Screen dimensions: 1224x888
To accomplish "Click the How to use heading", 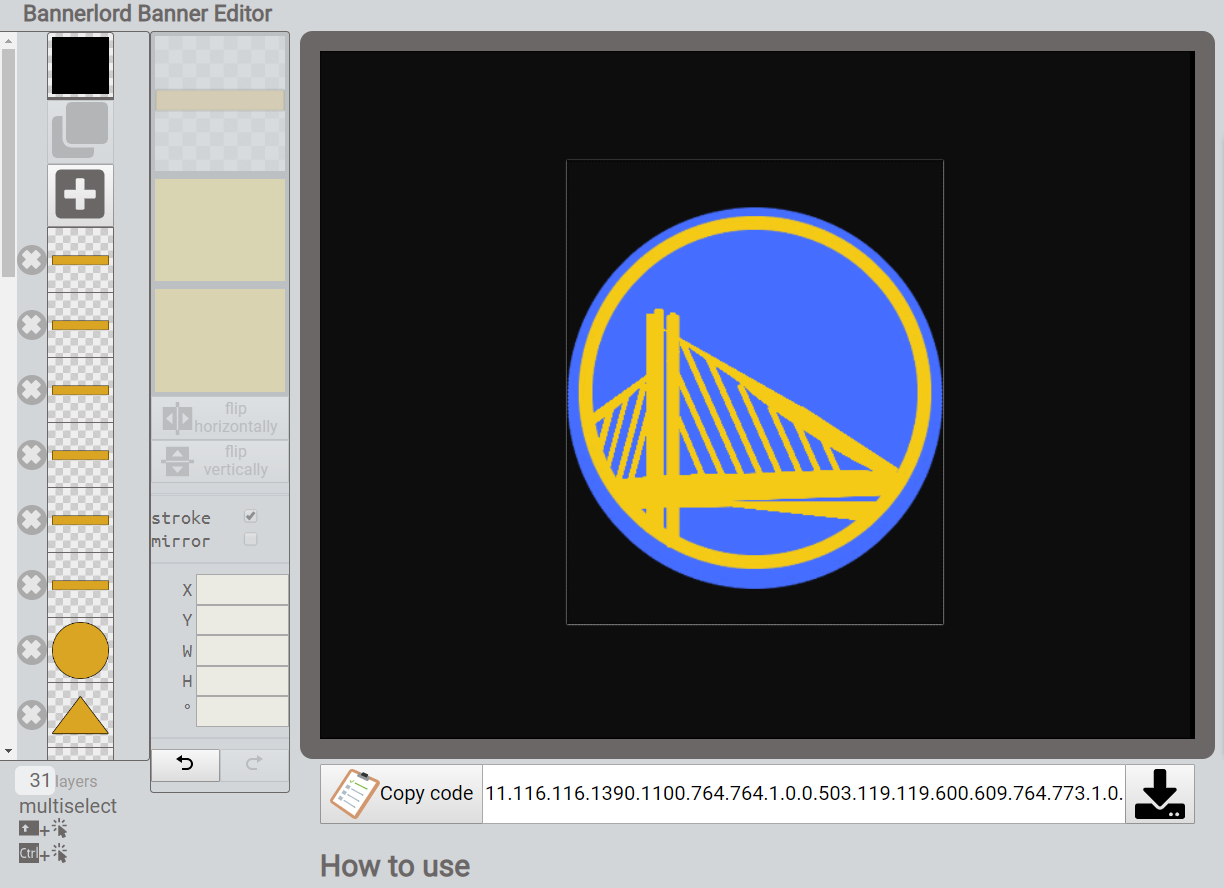I will coord(395,866).
